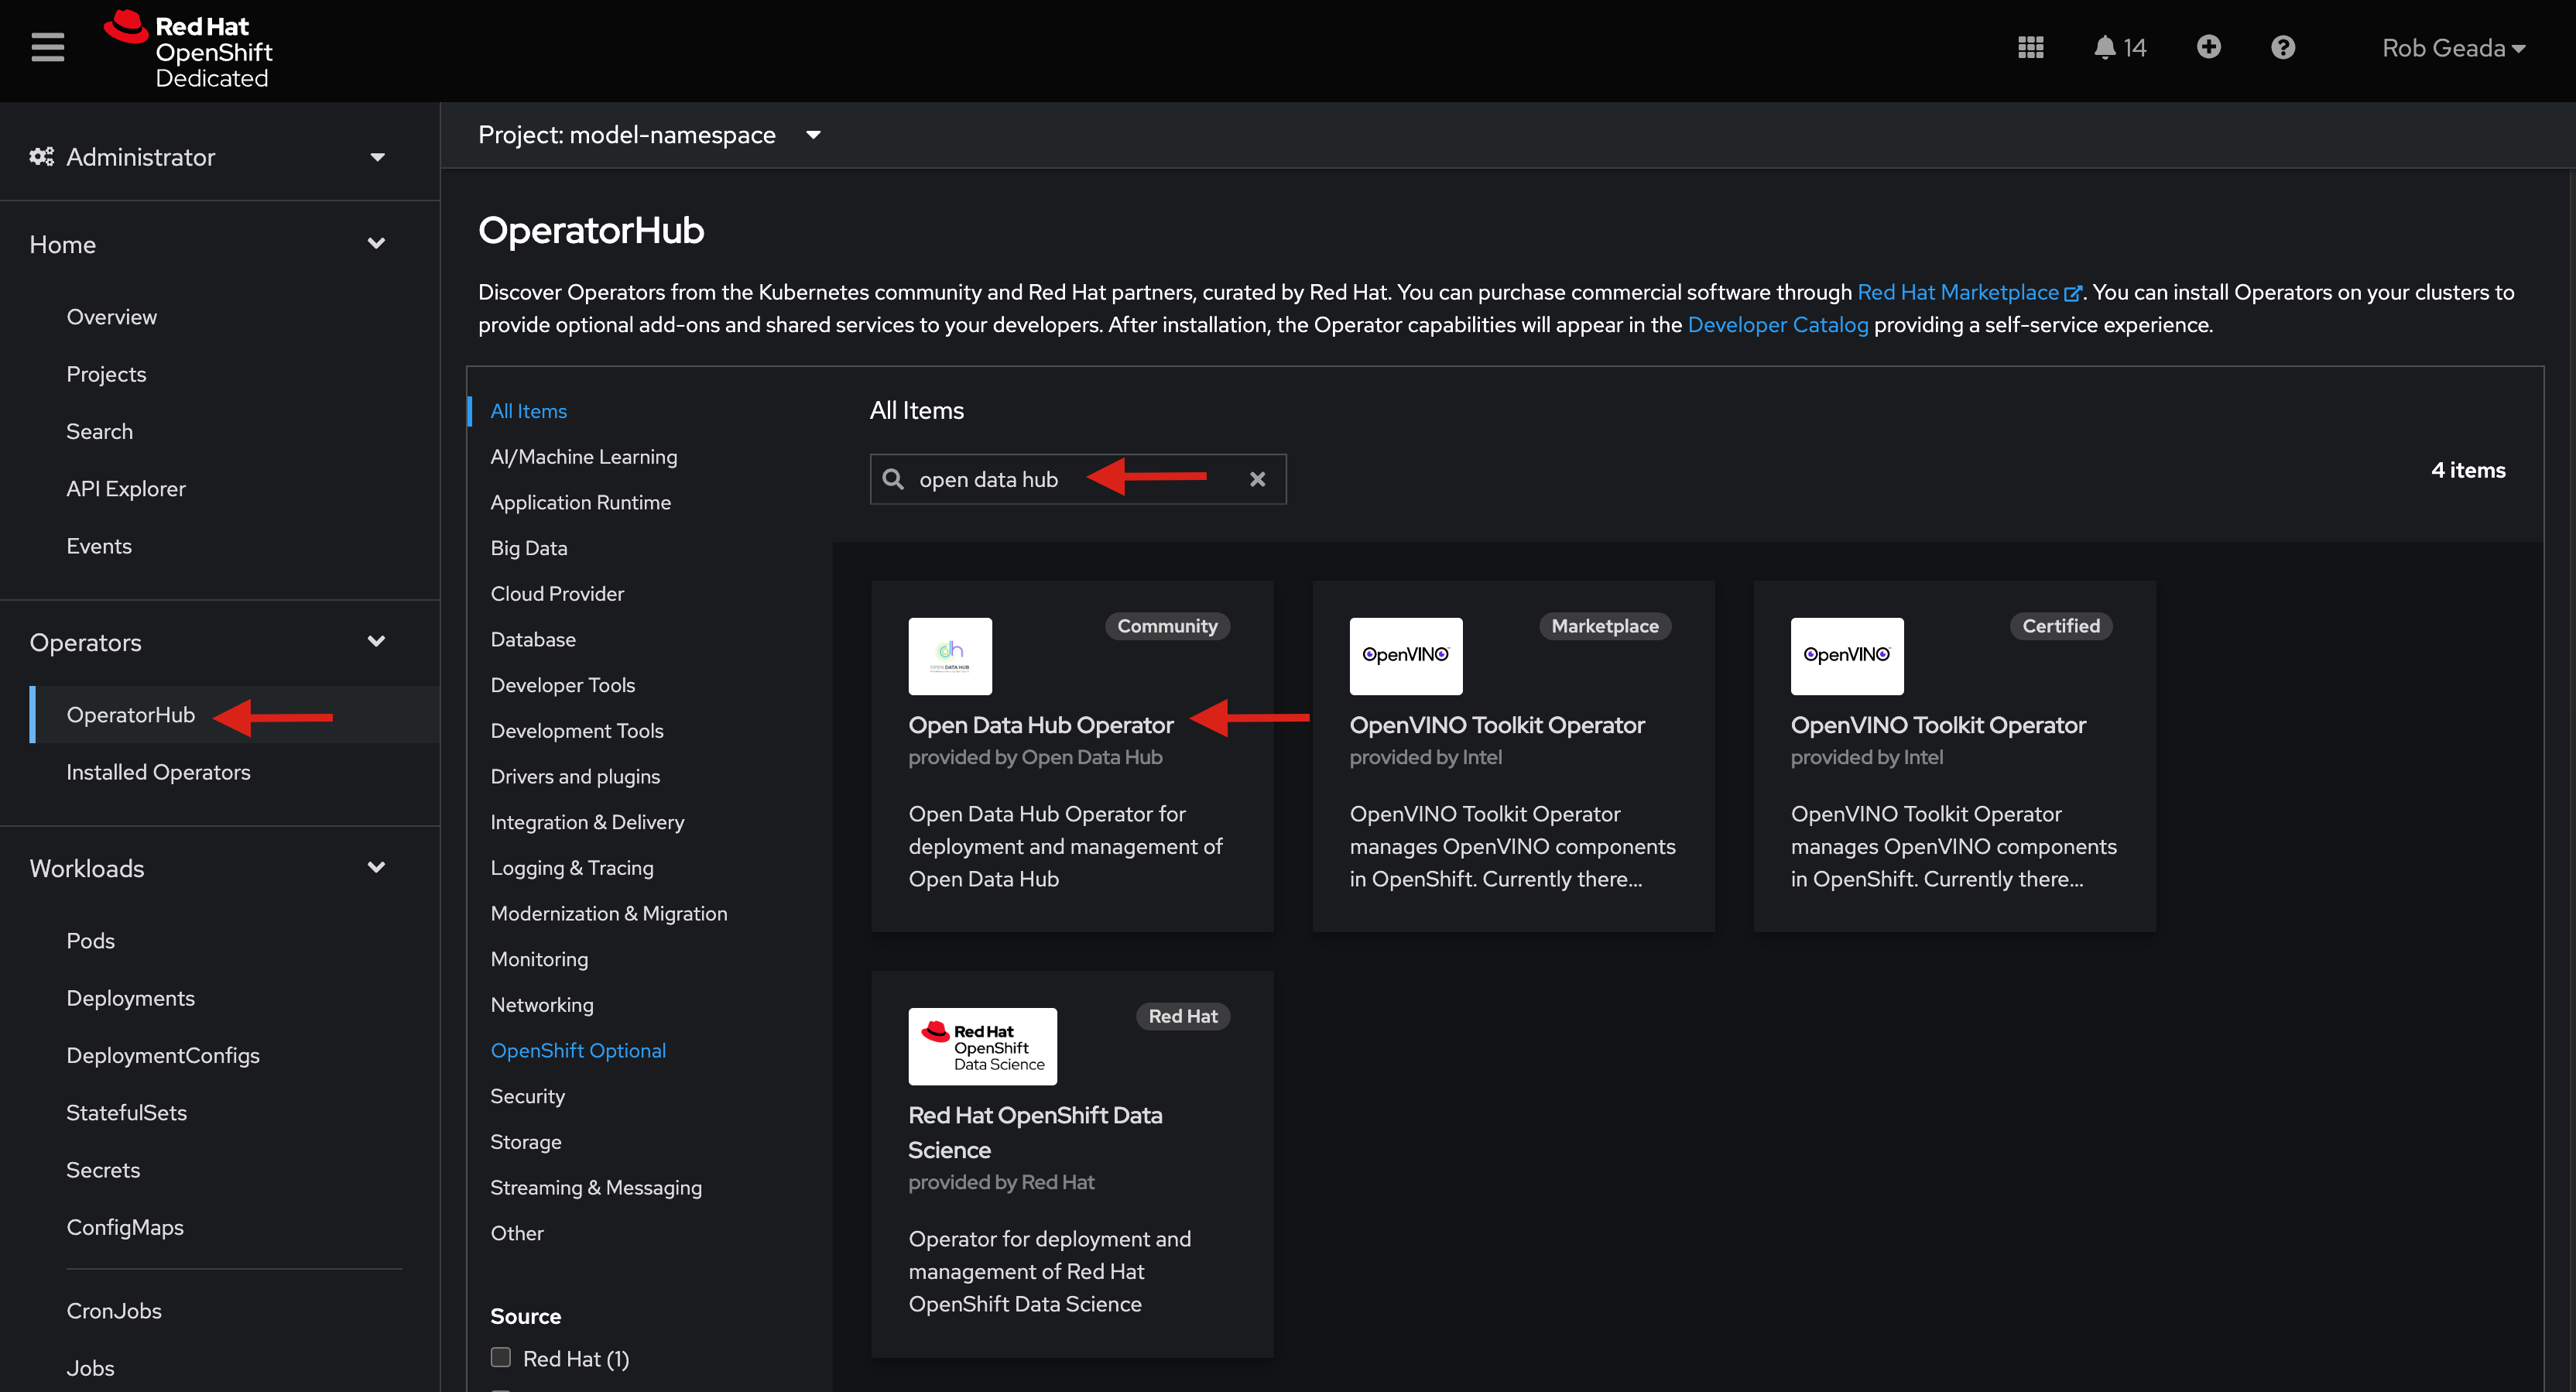Filter by Storage category
The image size is (2576, 1392).
[x=525, y=1142]
